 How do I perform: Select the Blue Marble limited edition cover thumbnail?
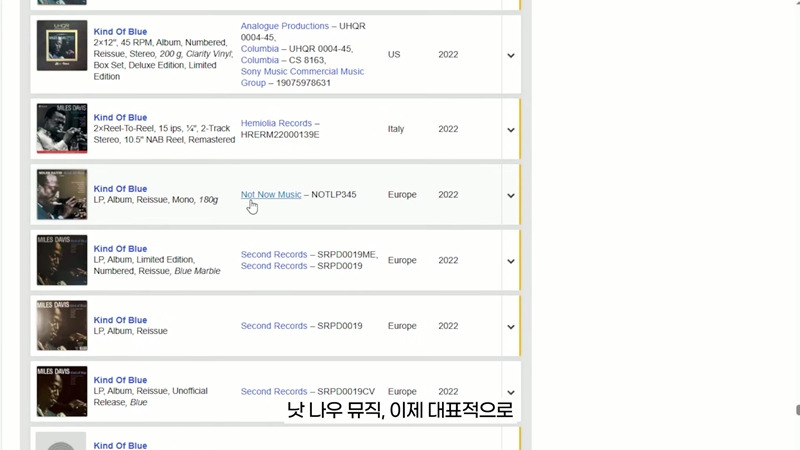(62, 260)
